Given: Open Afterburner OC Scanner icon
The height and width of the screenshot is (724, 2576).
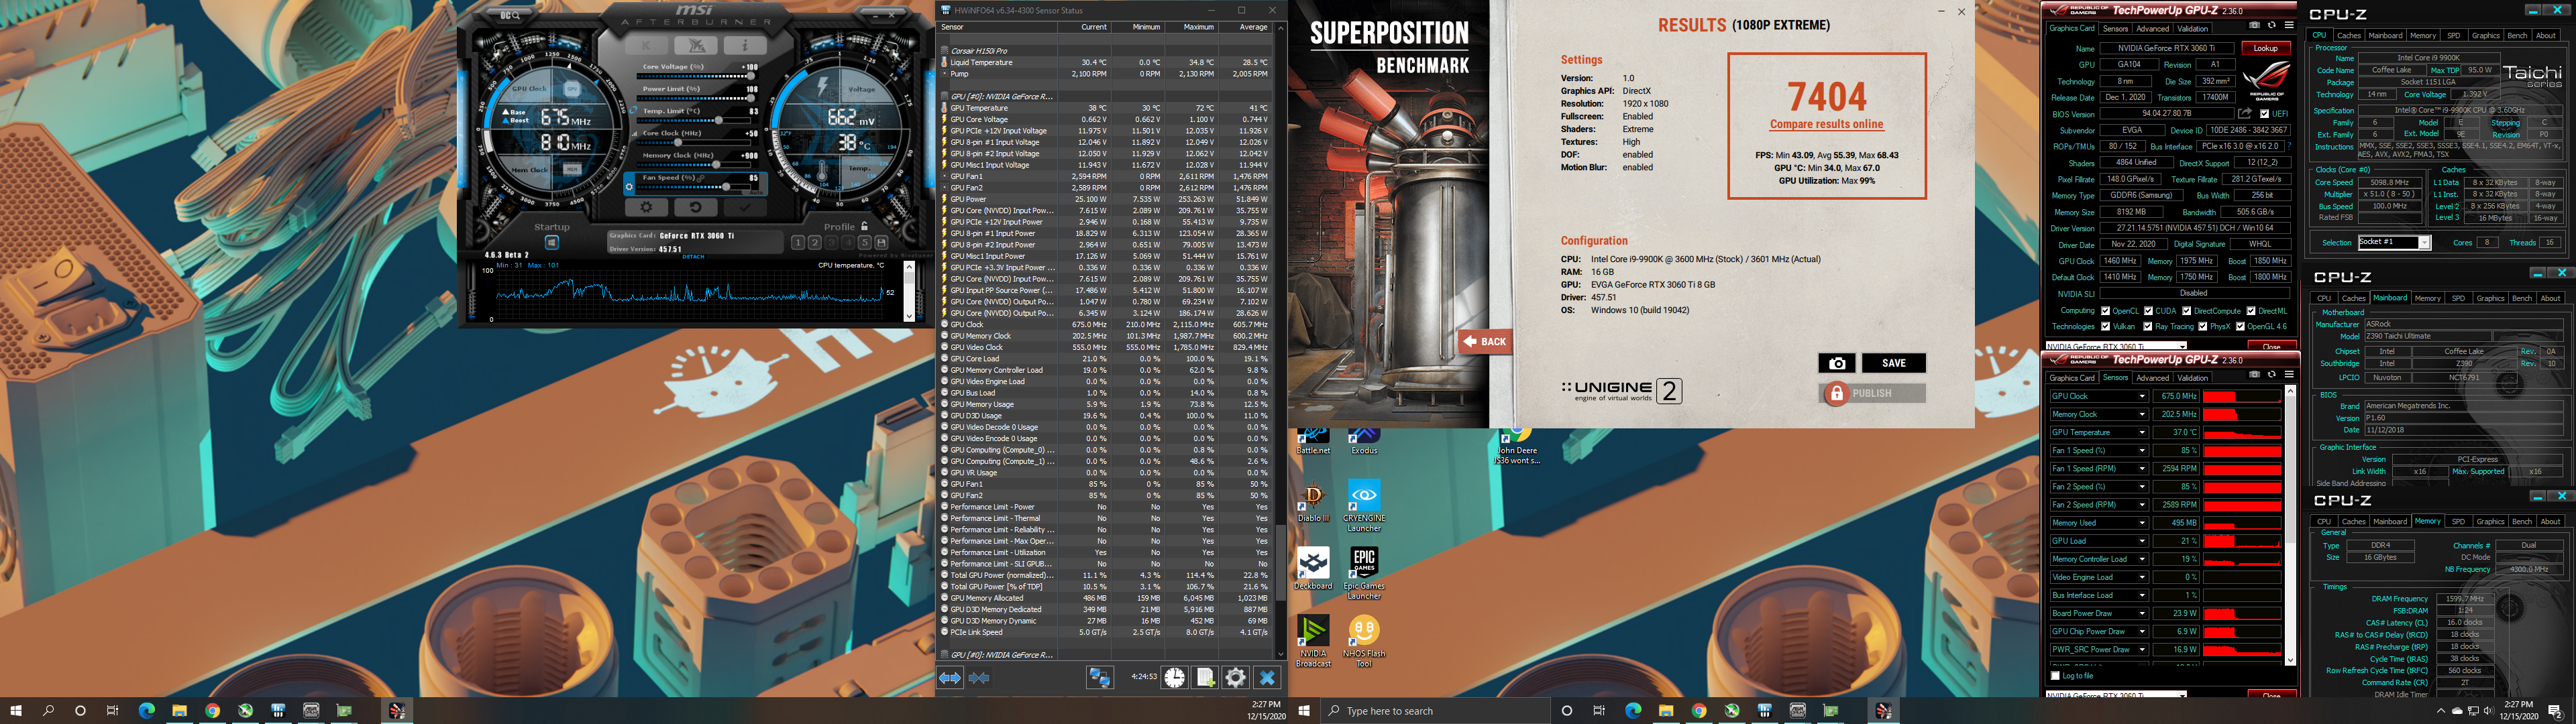Looking at the screenshot, I should pos(510,15).
